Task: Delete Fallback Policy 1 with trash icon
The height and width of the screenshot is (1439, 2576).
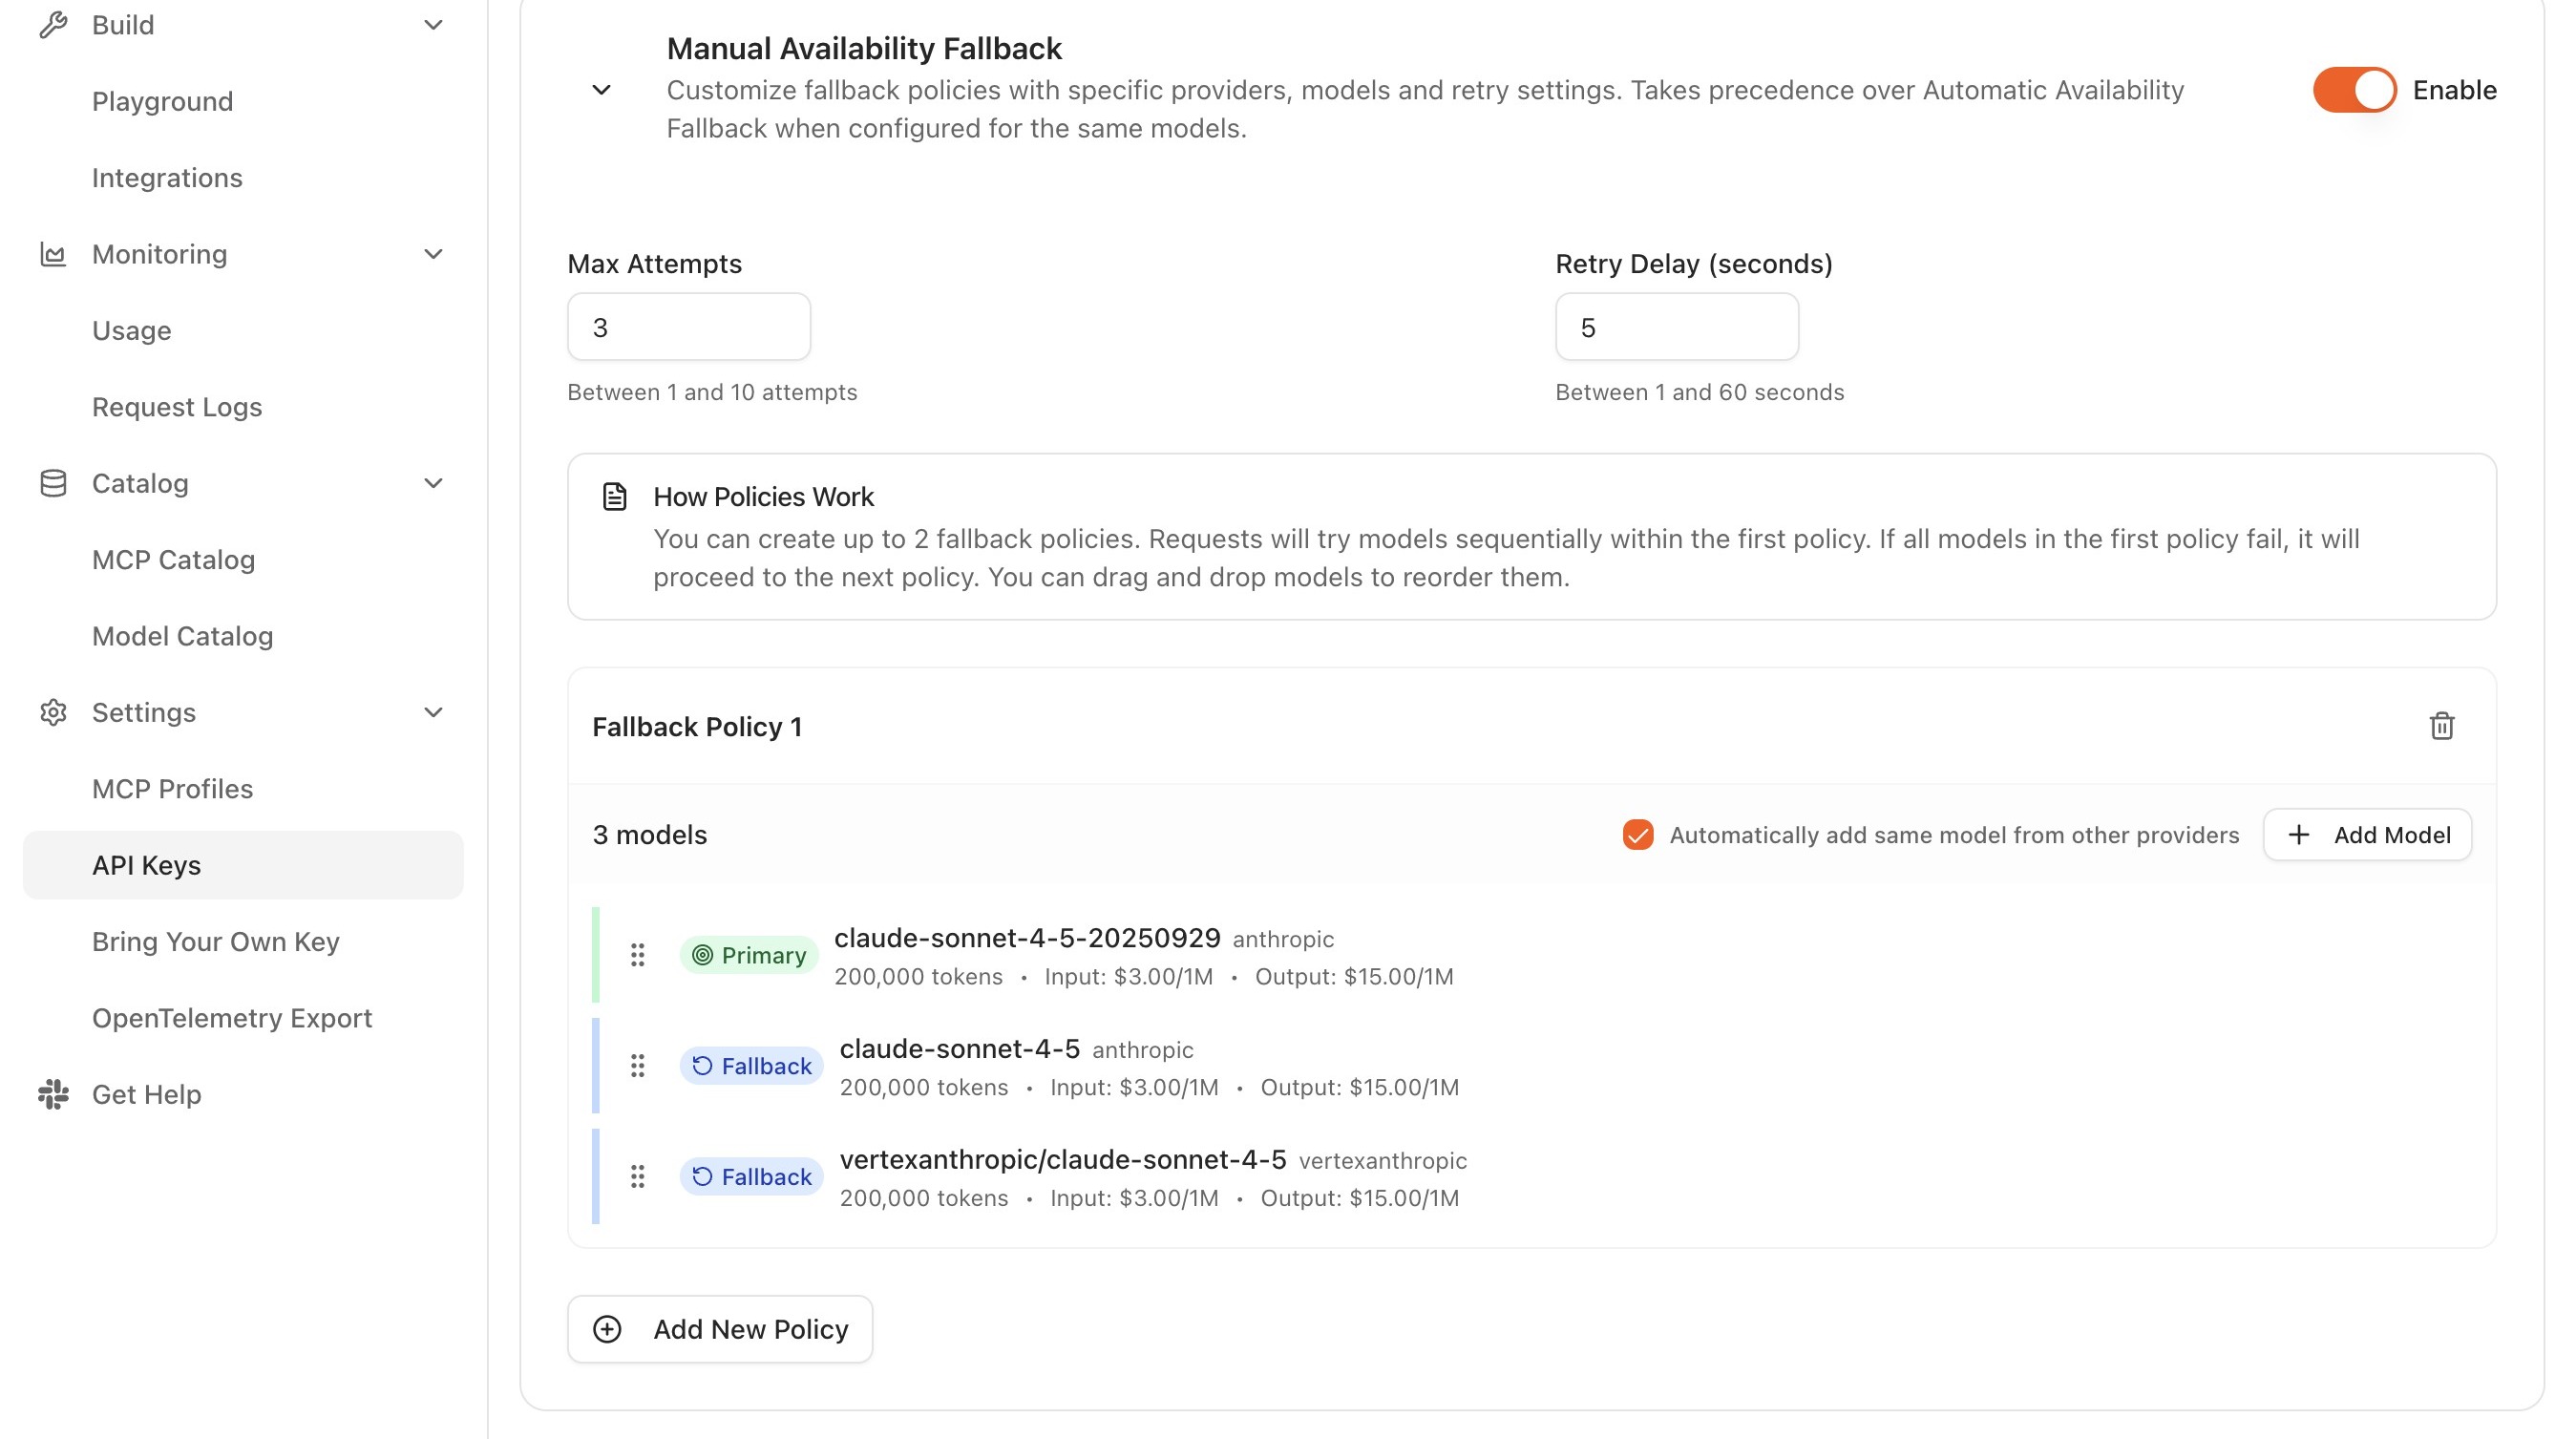Action: (2442, 726)
